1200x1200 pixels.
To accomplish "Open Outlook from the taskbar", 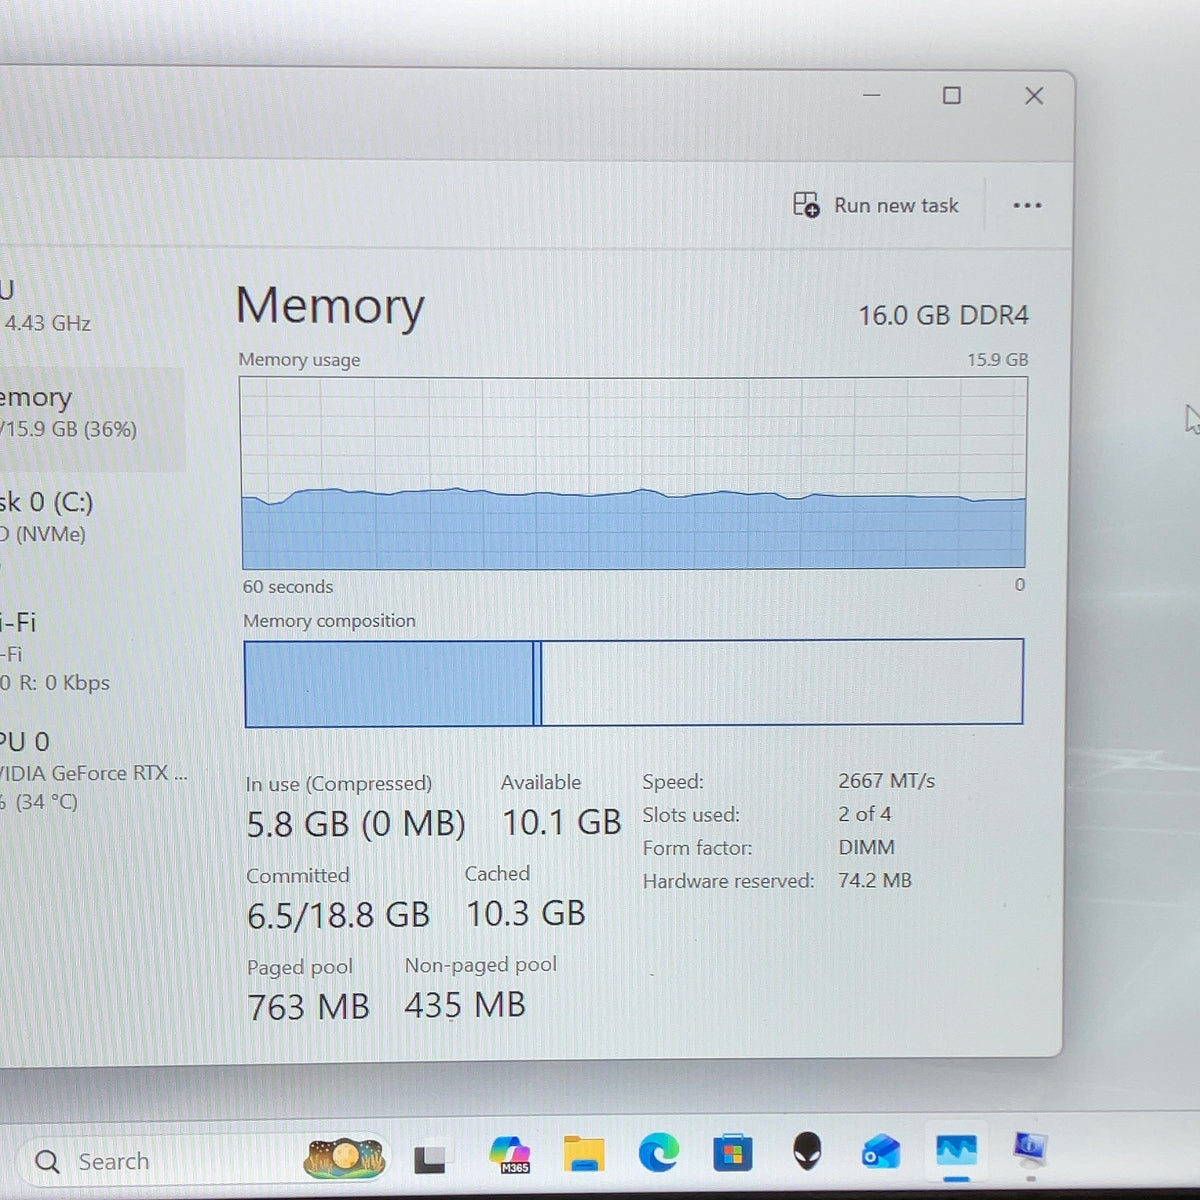I will [x=881, y=1153].
